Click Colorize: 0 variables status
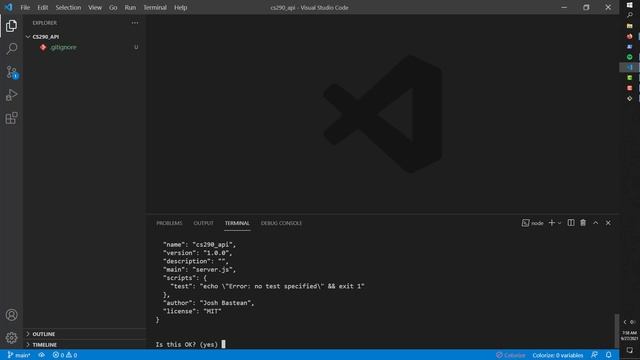 pos(558,355)
